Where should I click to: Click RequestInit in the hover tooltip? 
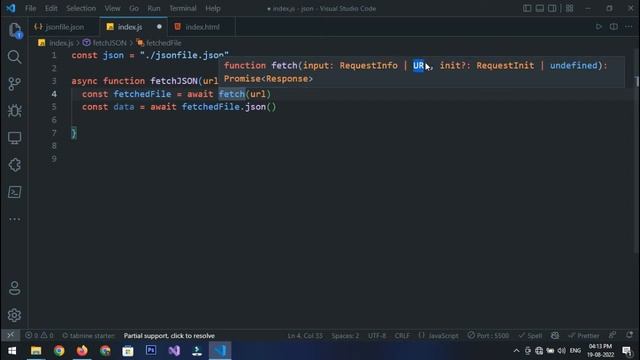(x=505, y=65)
